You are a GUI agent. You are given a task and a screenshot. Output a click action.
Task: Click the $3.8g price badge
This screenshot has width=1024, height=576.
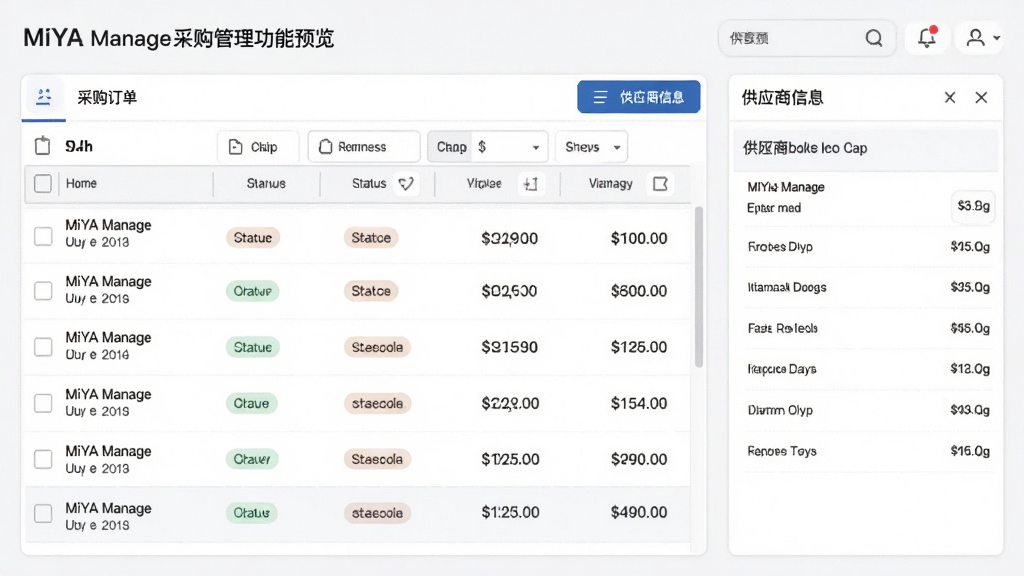point(973,206)
